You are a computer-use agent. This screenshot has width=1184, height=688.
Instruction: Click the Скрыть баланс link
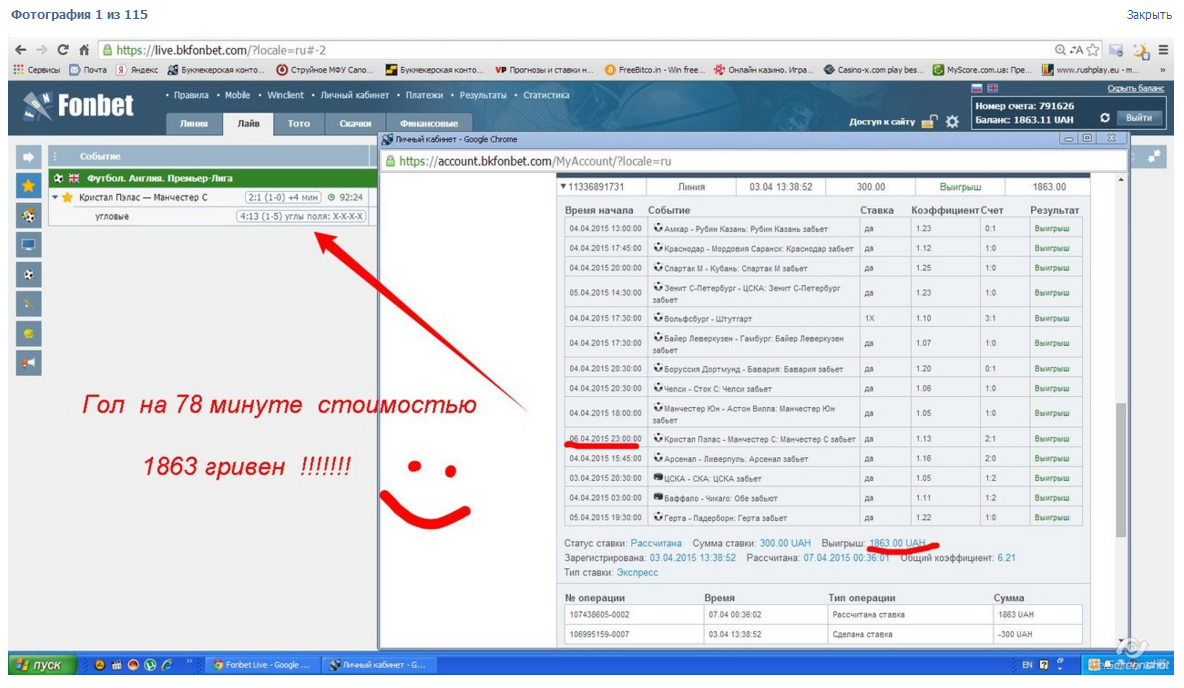[1135, 88]
